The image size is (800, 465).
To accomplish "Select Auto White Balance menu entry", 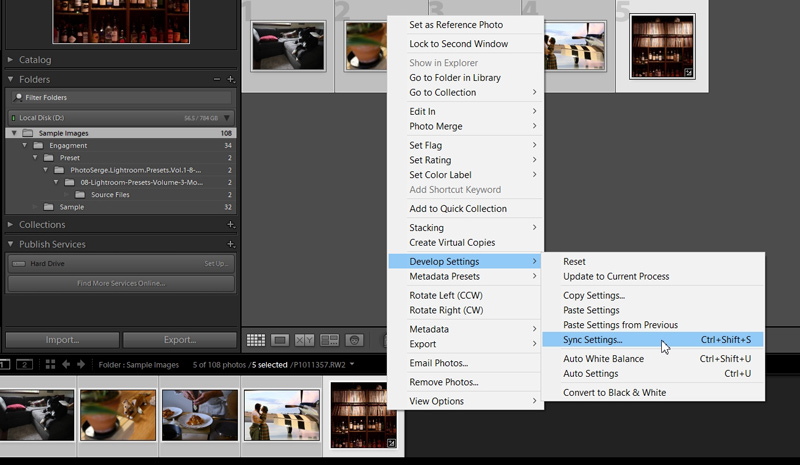I will [603, 358].
